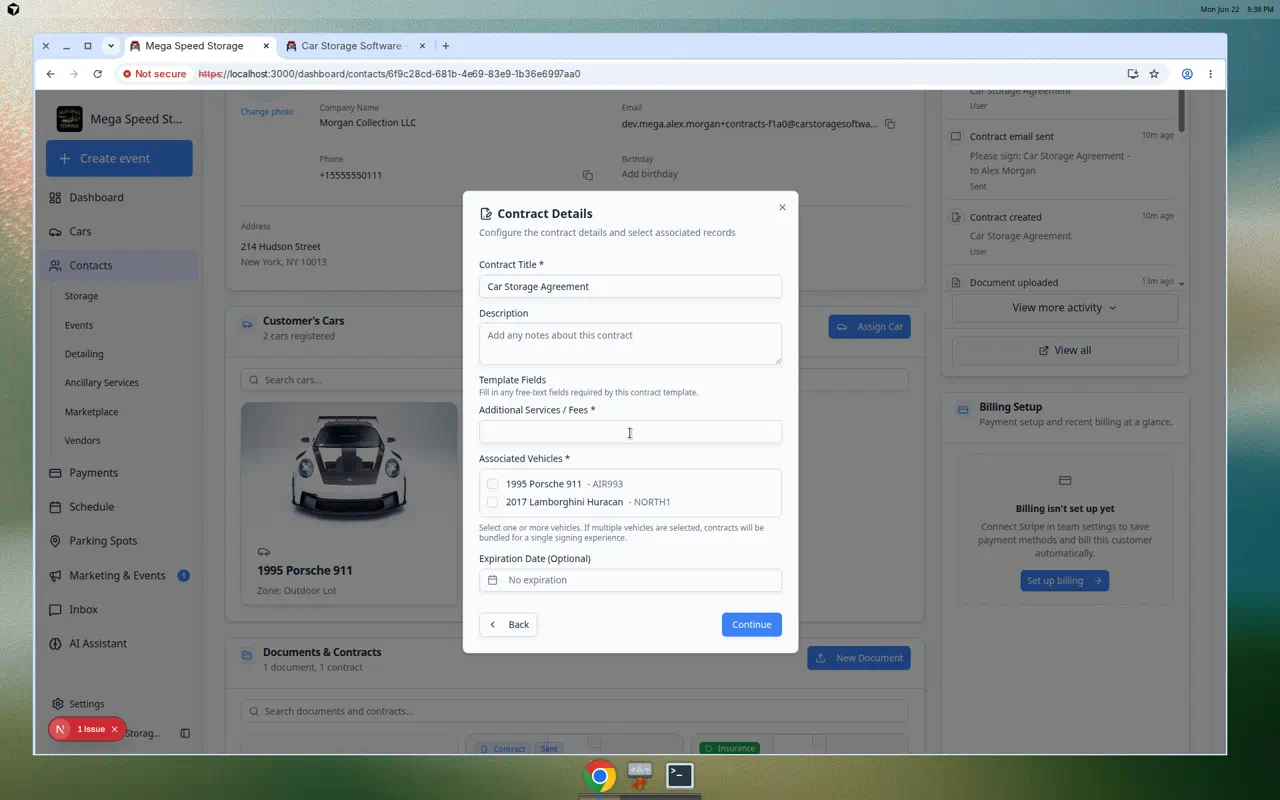The width and height of the screenshot is (1280, 800).
Task: Click the New Document button
Action: (x=859, y=658)
